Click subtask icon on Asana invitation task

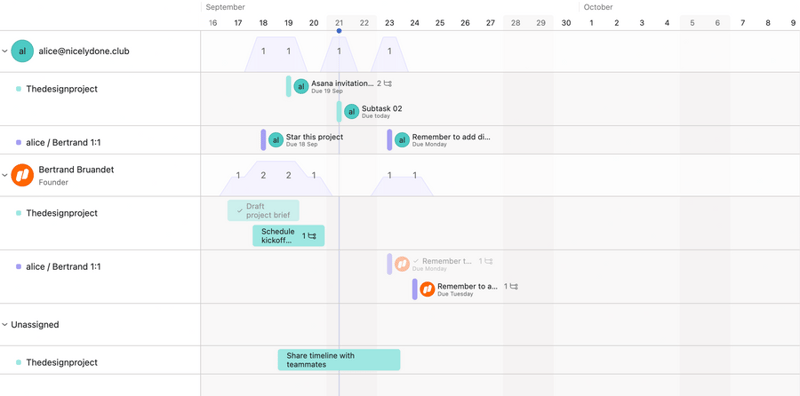click(x=388, y=83)
